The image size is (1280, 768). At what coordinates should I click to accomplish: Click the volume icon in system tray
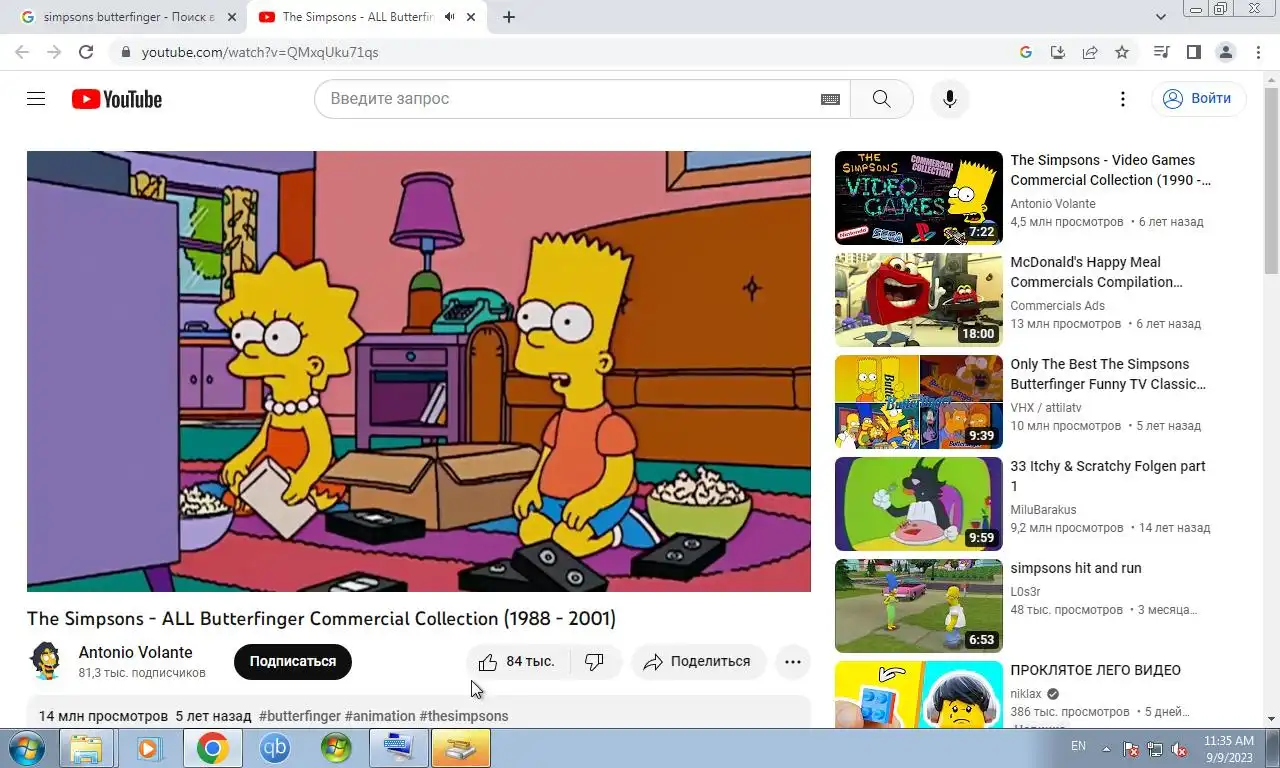click(x=1178, y=748)
